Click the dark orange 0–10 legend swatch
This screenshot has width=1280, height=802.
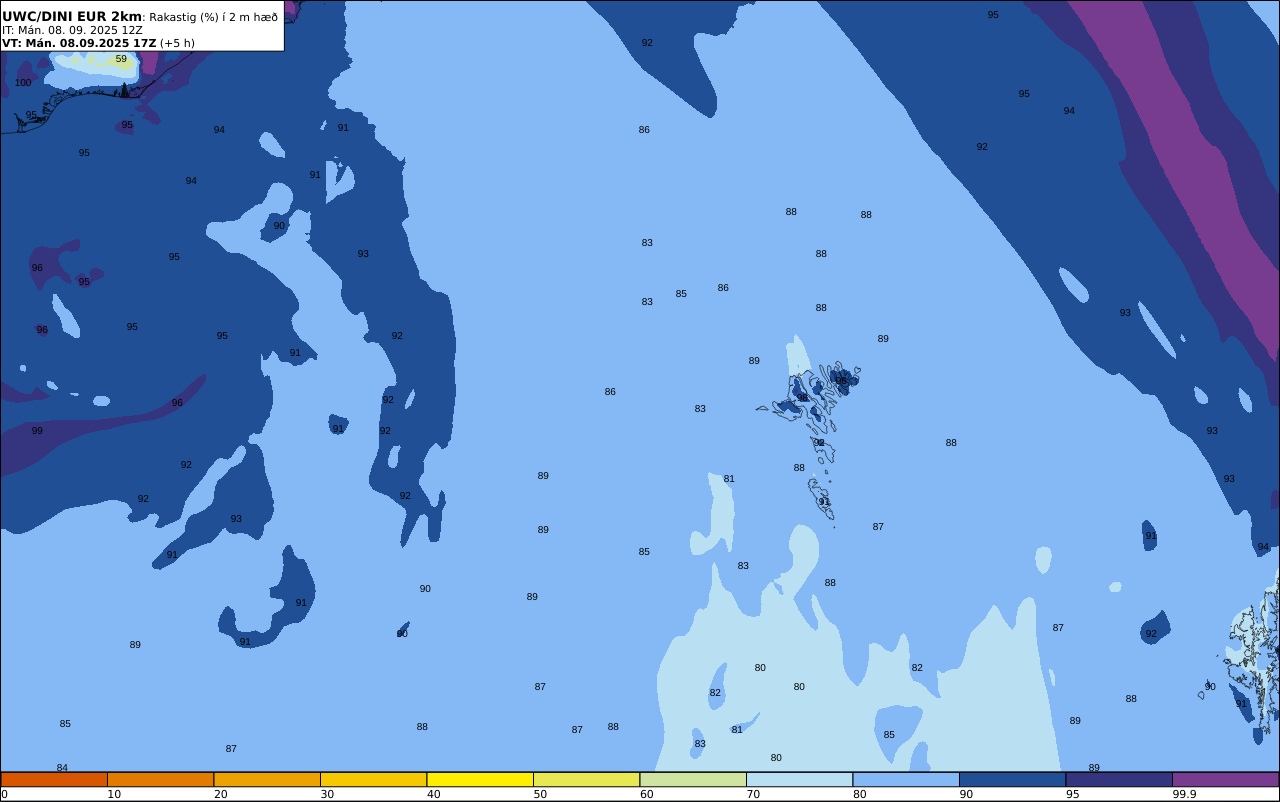click(x=54, y=779)
